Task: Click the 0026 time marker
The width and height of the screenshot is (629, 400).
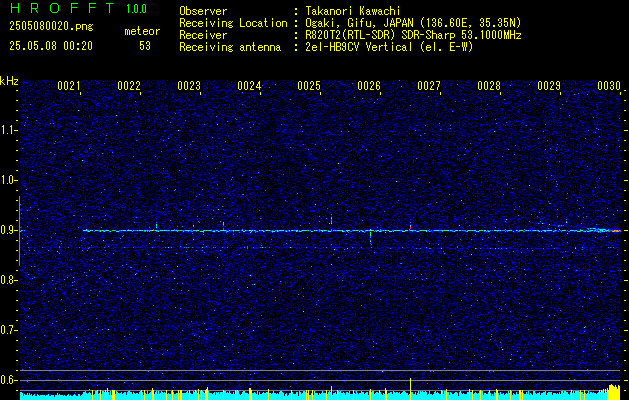Action: point(369,86)
